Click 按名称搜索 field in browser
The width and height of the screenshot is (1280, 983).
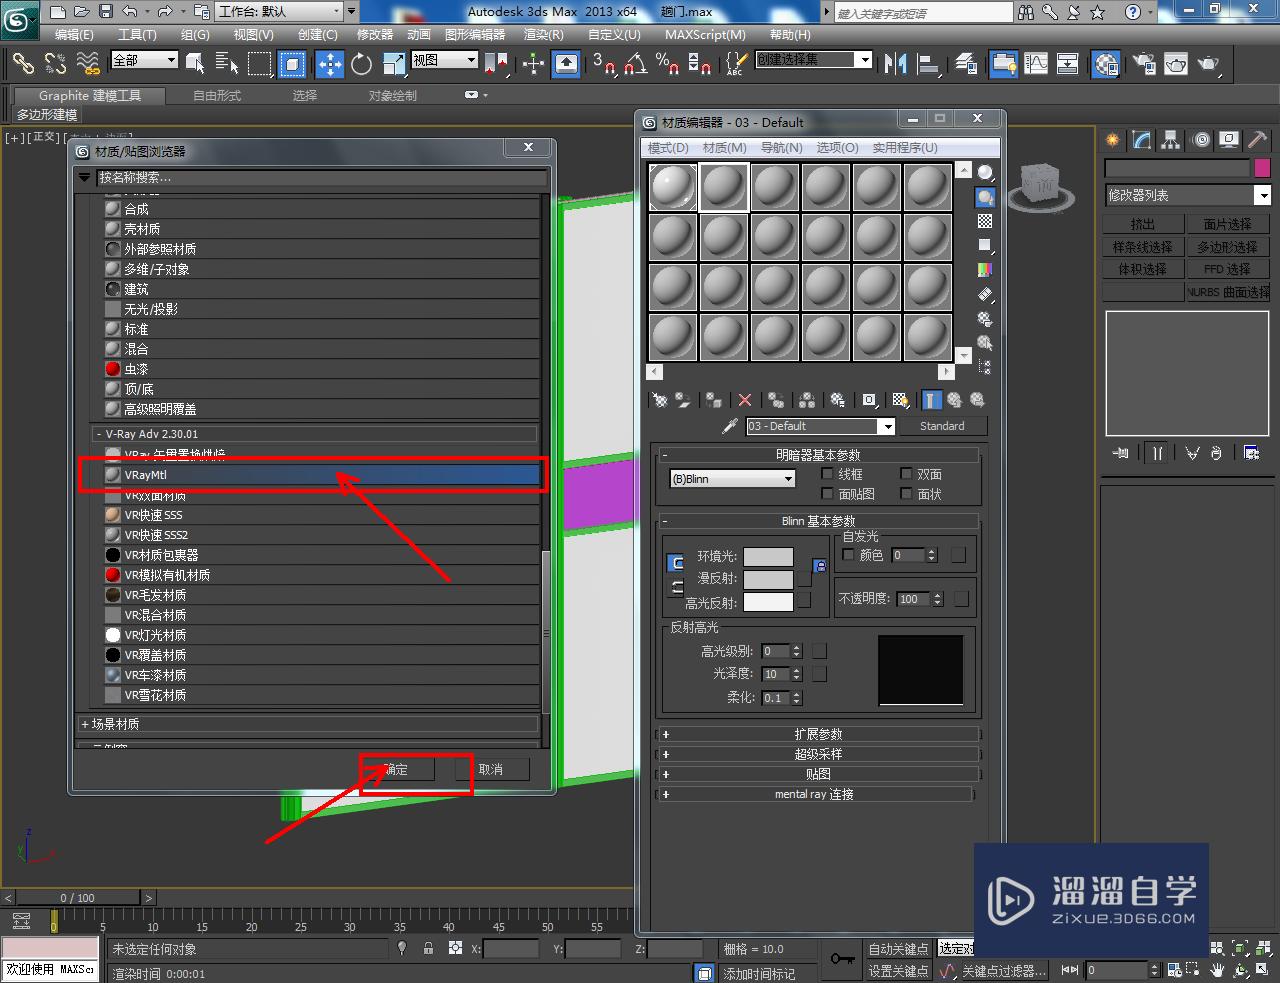(321, 178)
